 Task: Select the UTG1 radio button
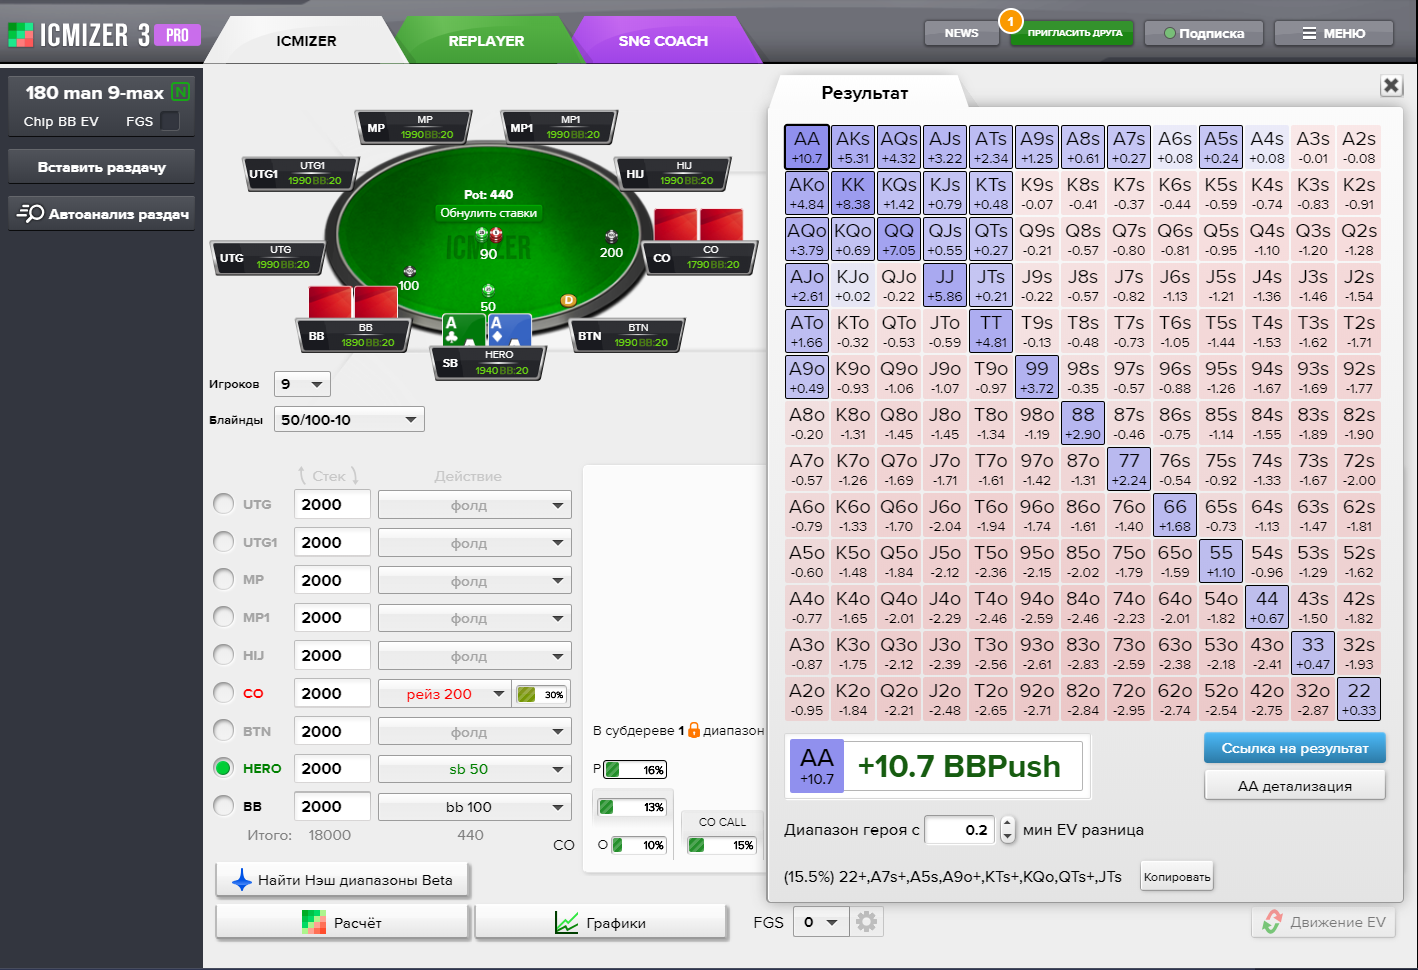[223, 541]
